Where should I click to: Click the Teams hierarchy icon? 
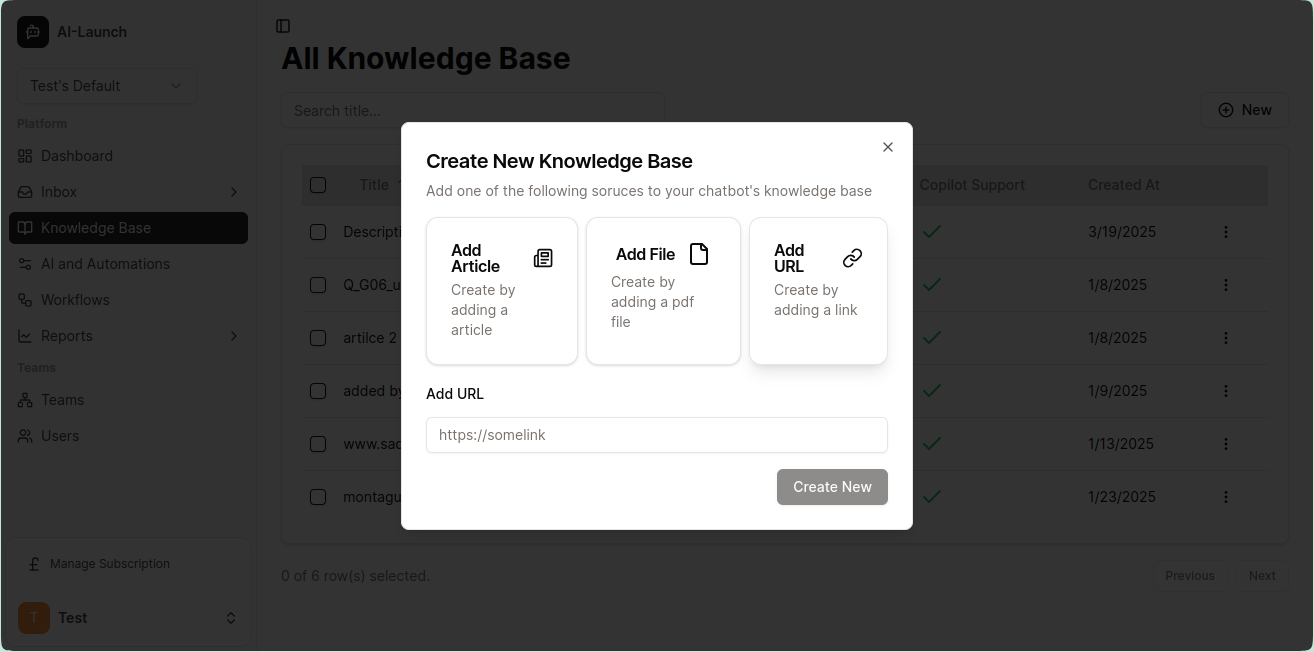pos(25,400)
